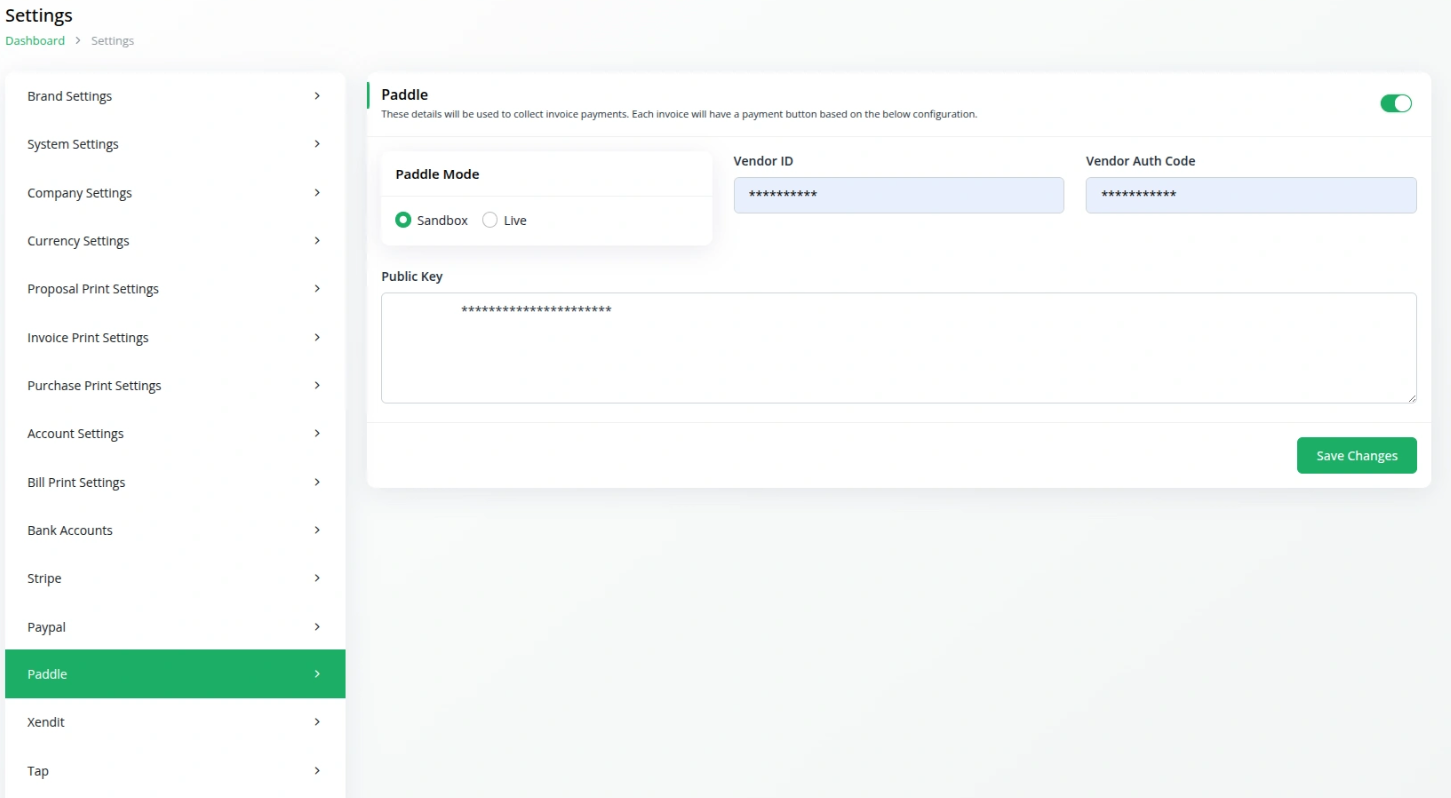Click the Paddle section heading
This screenshot has height=798, width=1451.
(x=405, y=94)
